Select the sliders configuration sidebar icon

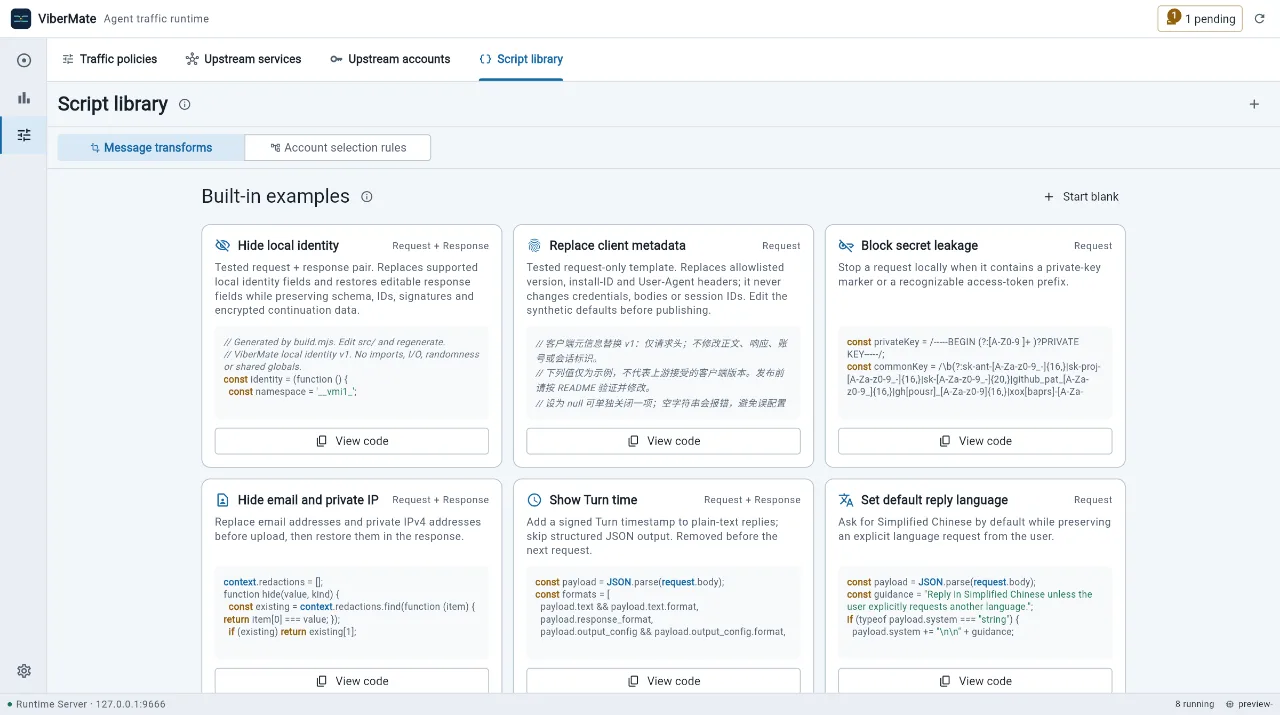point(24,135)
